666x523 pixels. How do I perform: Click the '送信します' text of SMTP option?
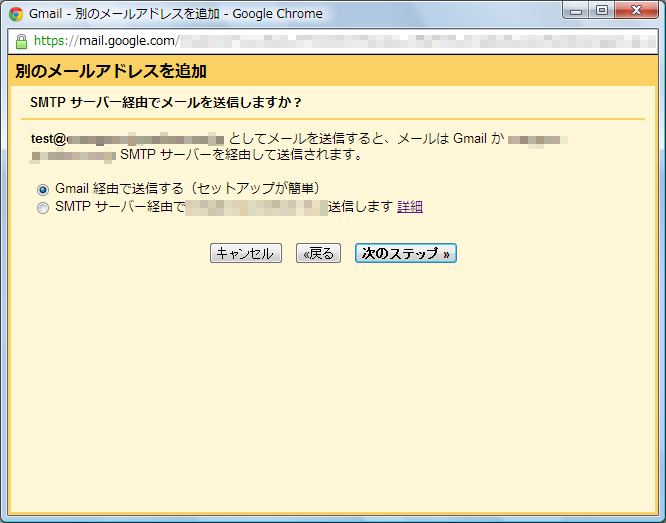360,207
